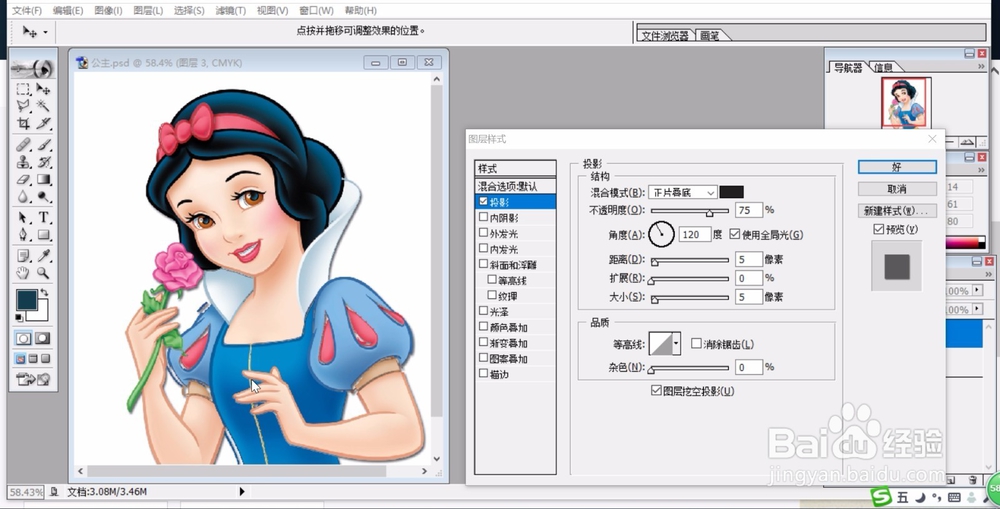Switch to the 文件浏览器 tab
This screenshot has height=509, width=1000.
point(665,36)
